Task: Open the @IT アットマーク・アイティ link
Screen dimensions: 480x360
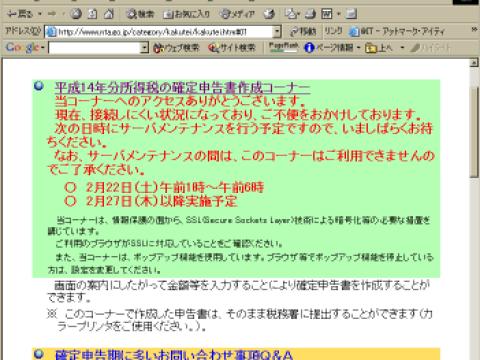Action: click(x=397, y=32)
